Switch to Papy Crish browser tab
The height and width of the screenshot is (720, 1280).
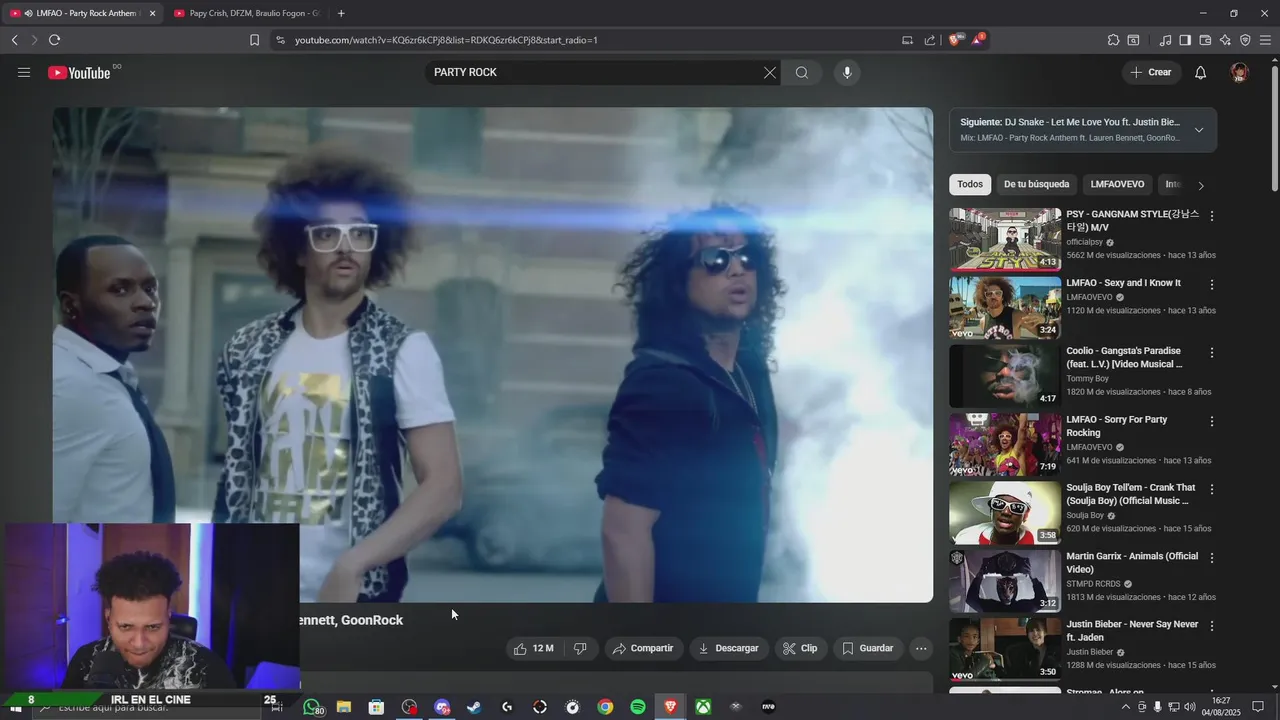(246, 13)
